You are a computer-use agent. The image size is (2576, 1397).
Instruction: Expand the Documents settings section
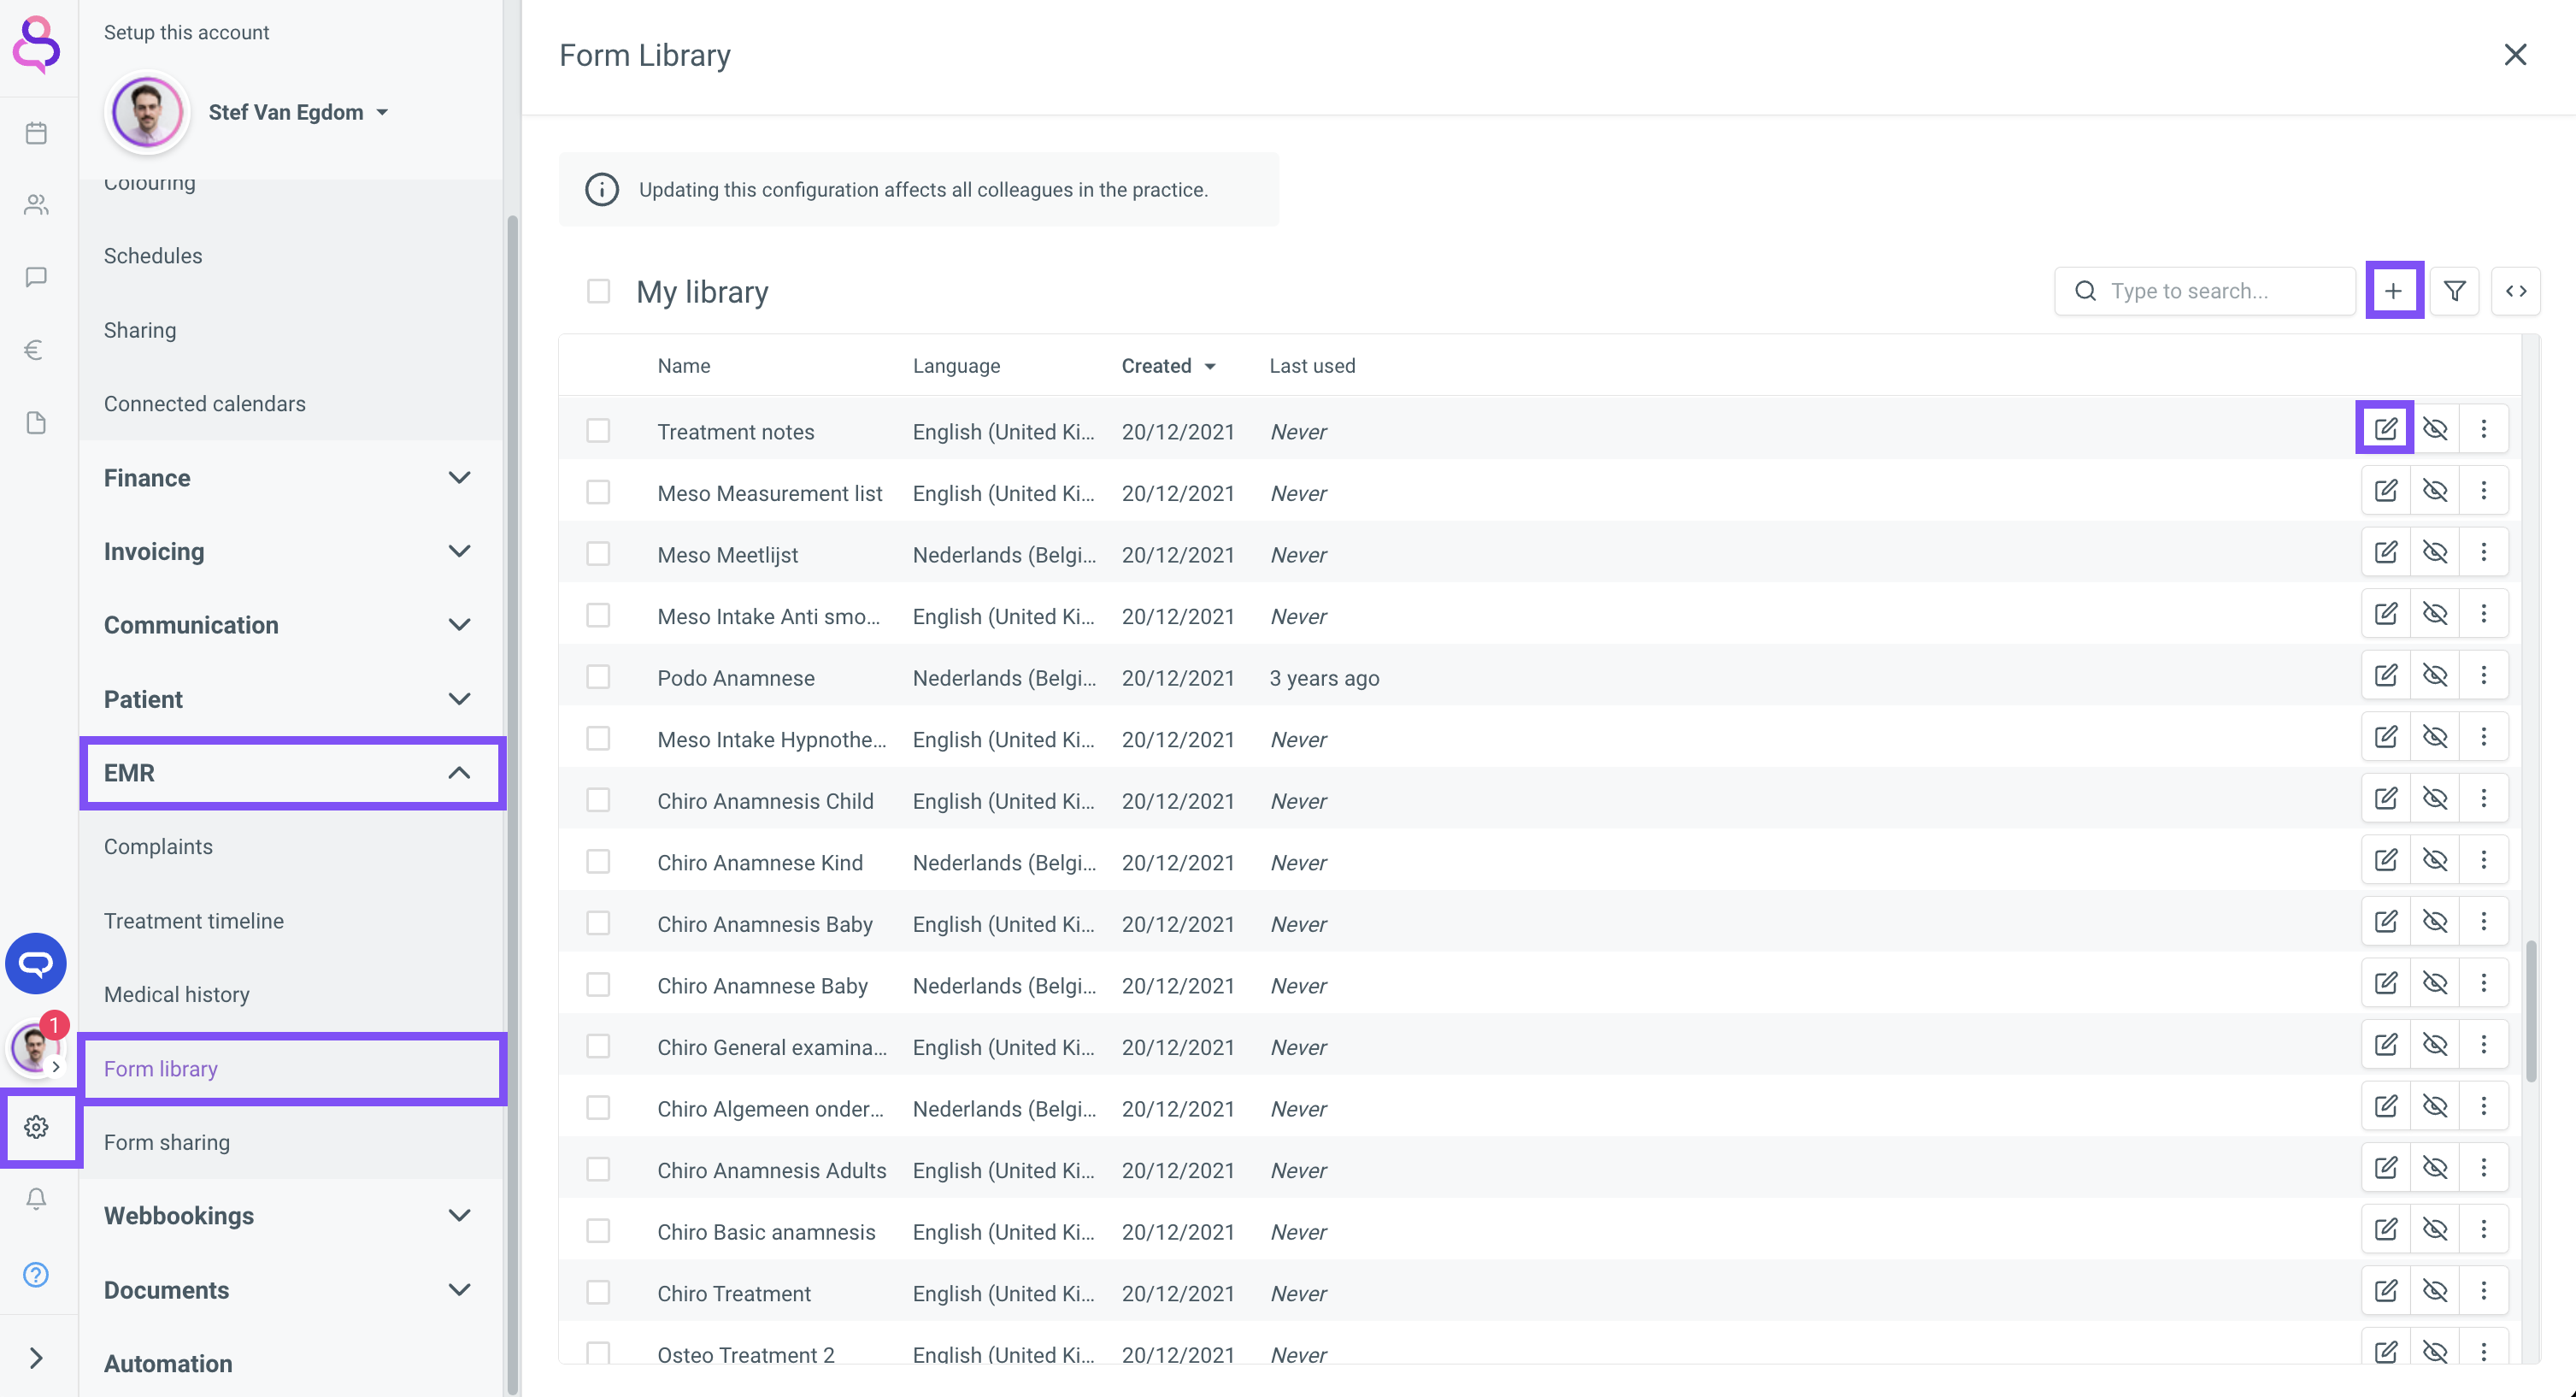[290, 1290]
